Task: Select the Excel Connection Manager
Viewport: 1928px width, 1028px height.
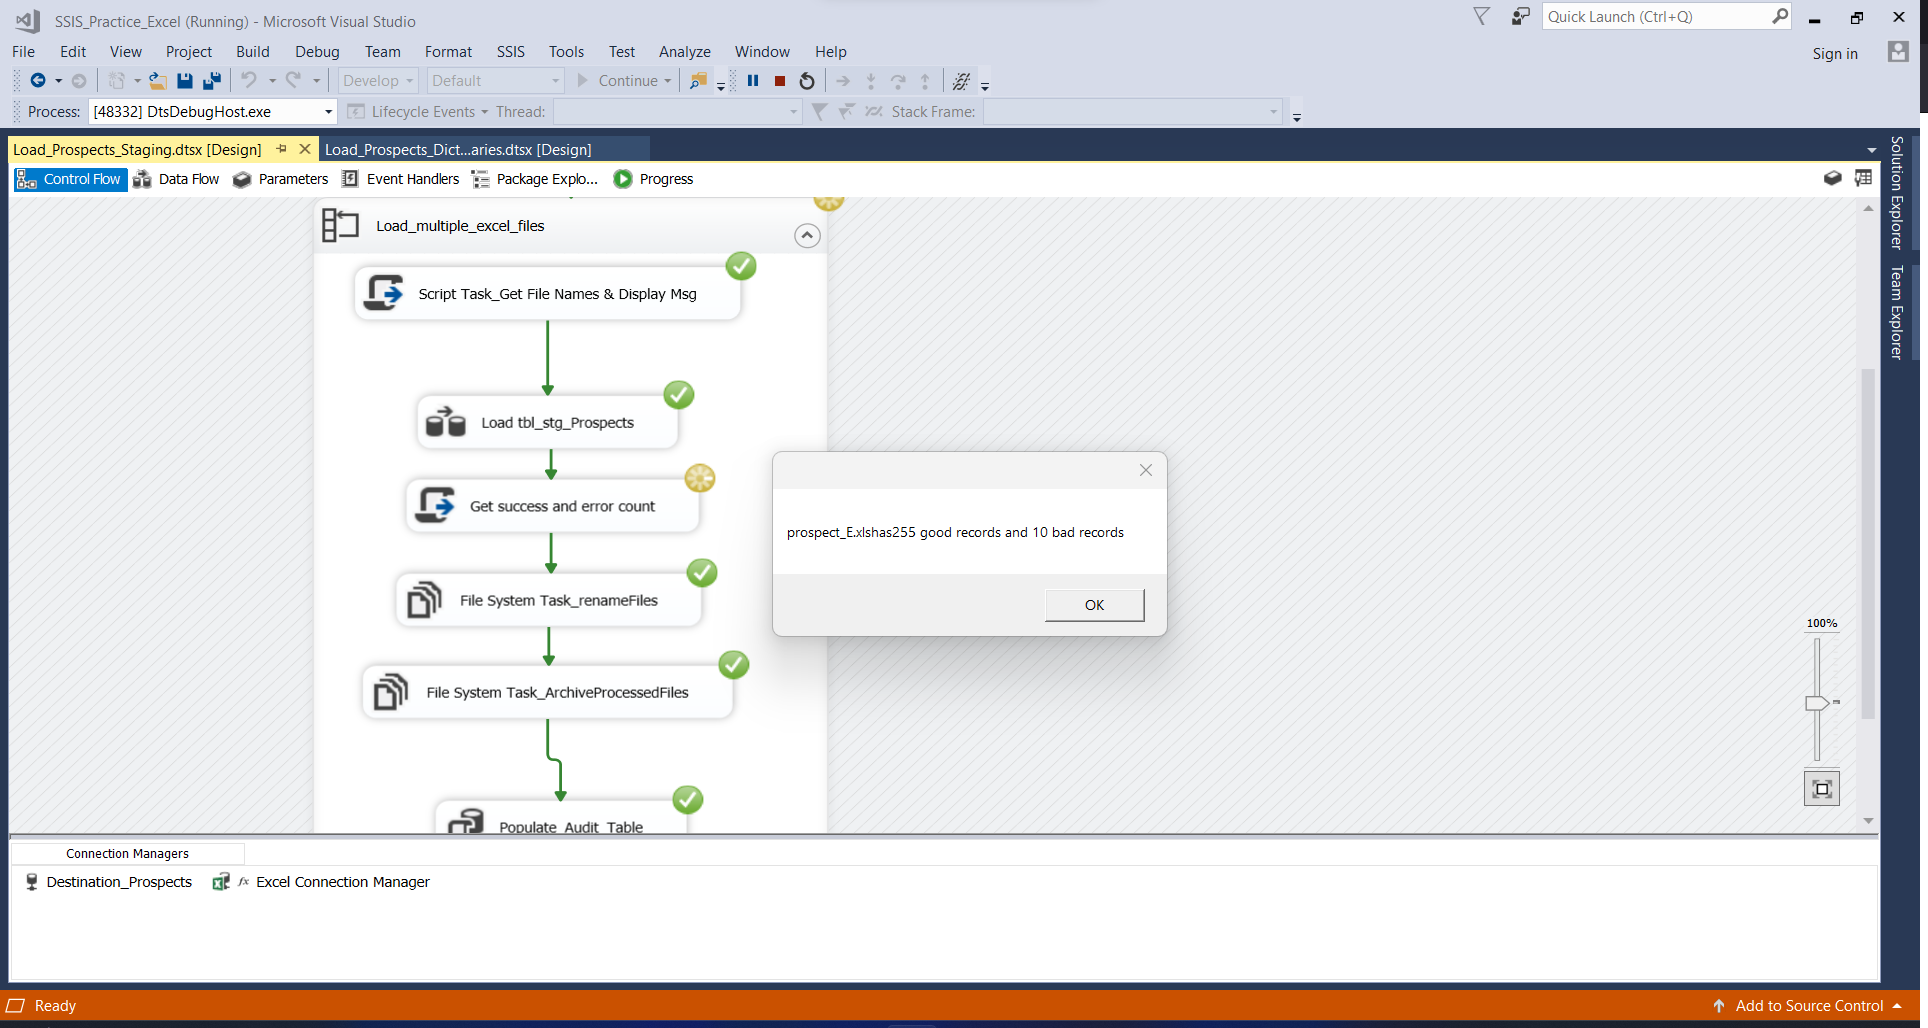Action: 321,882
